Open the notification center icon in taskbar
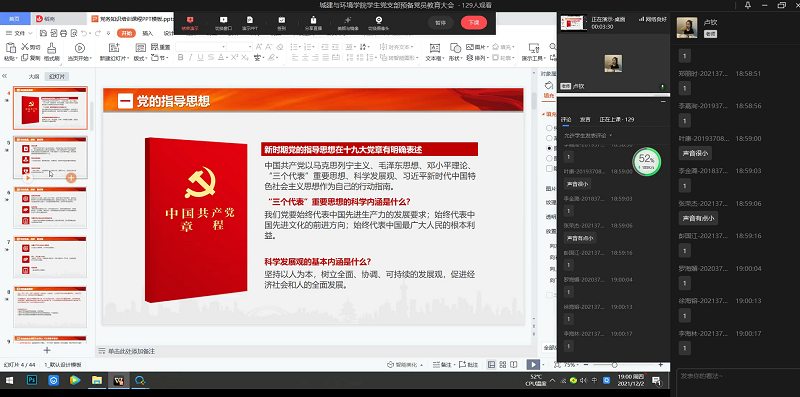 coord(656,380)
